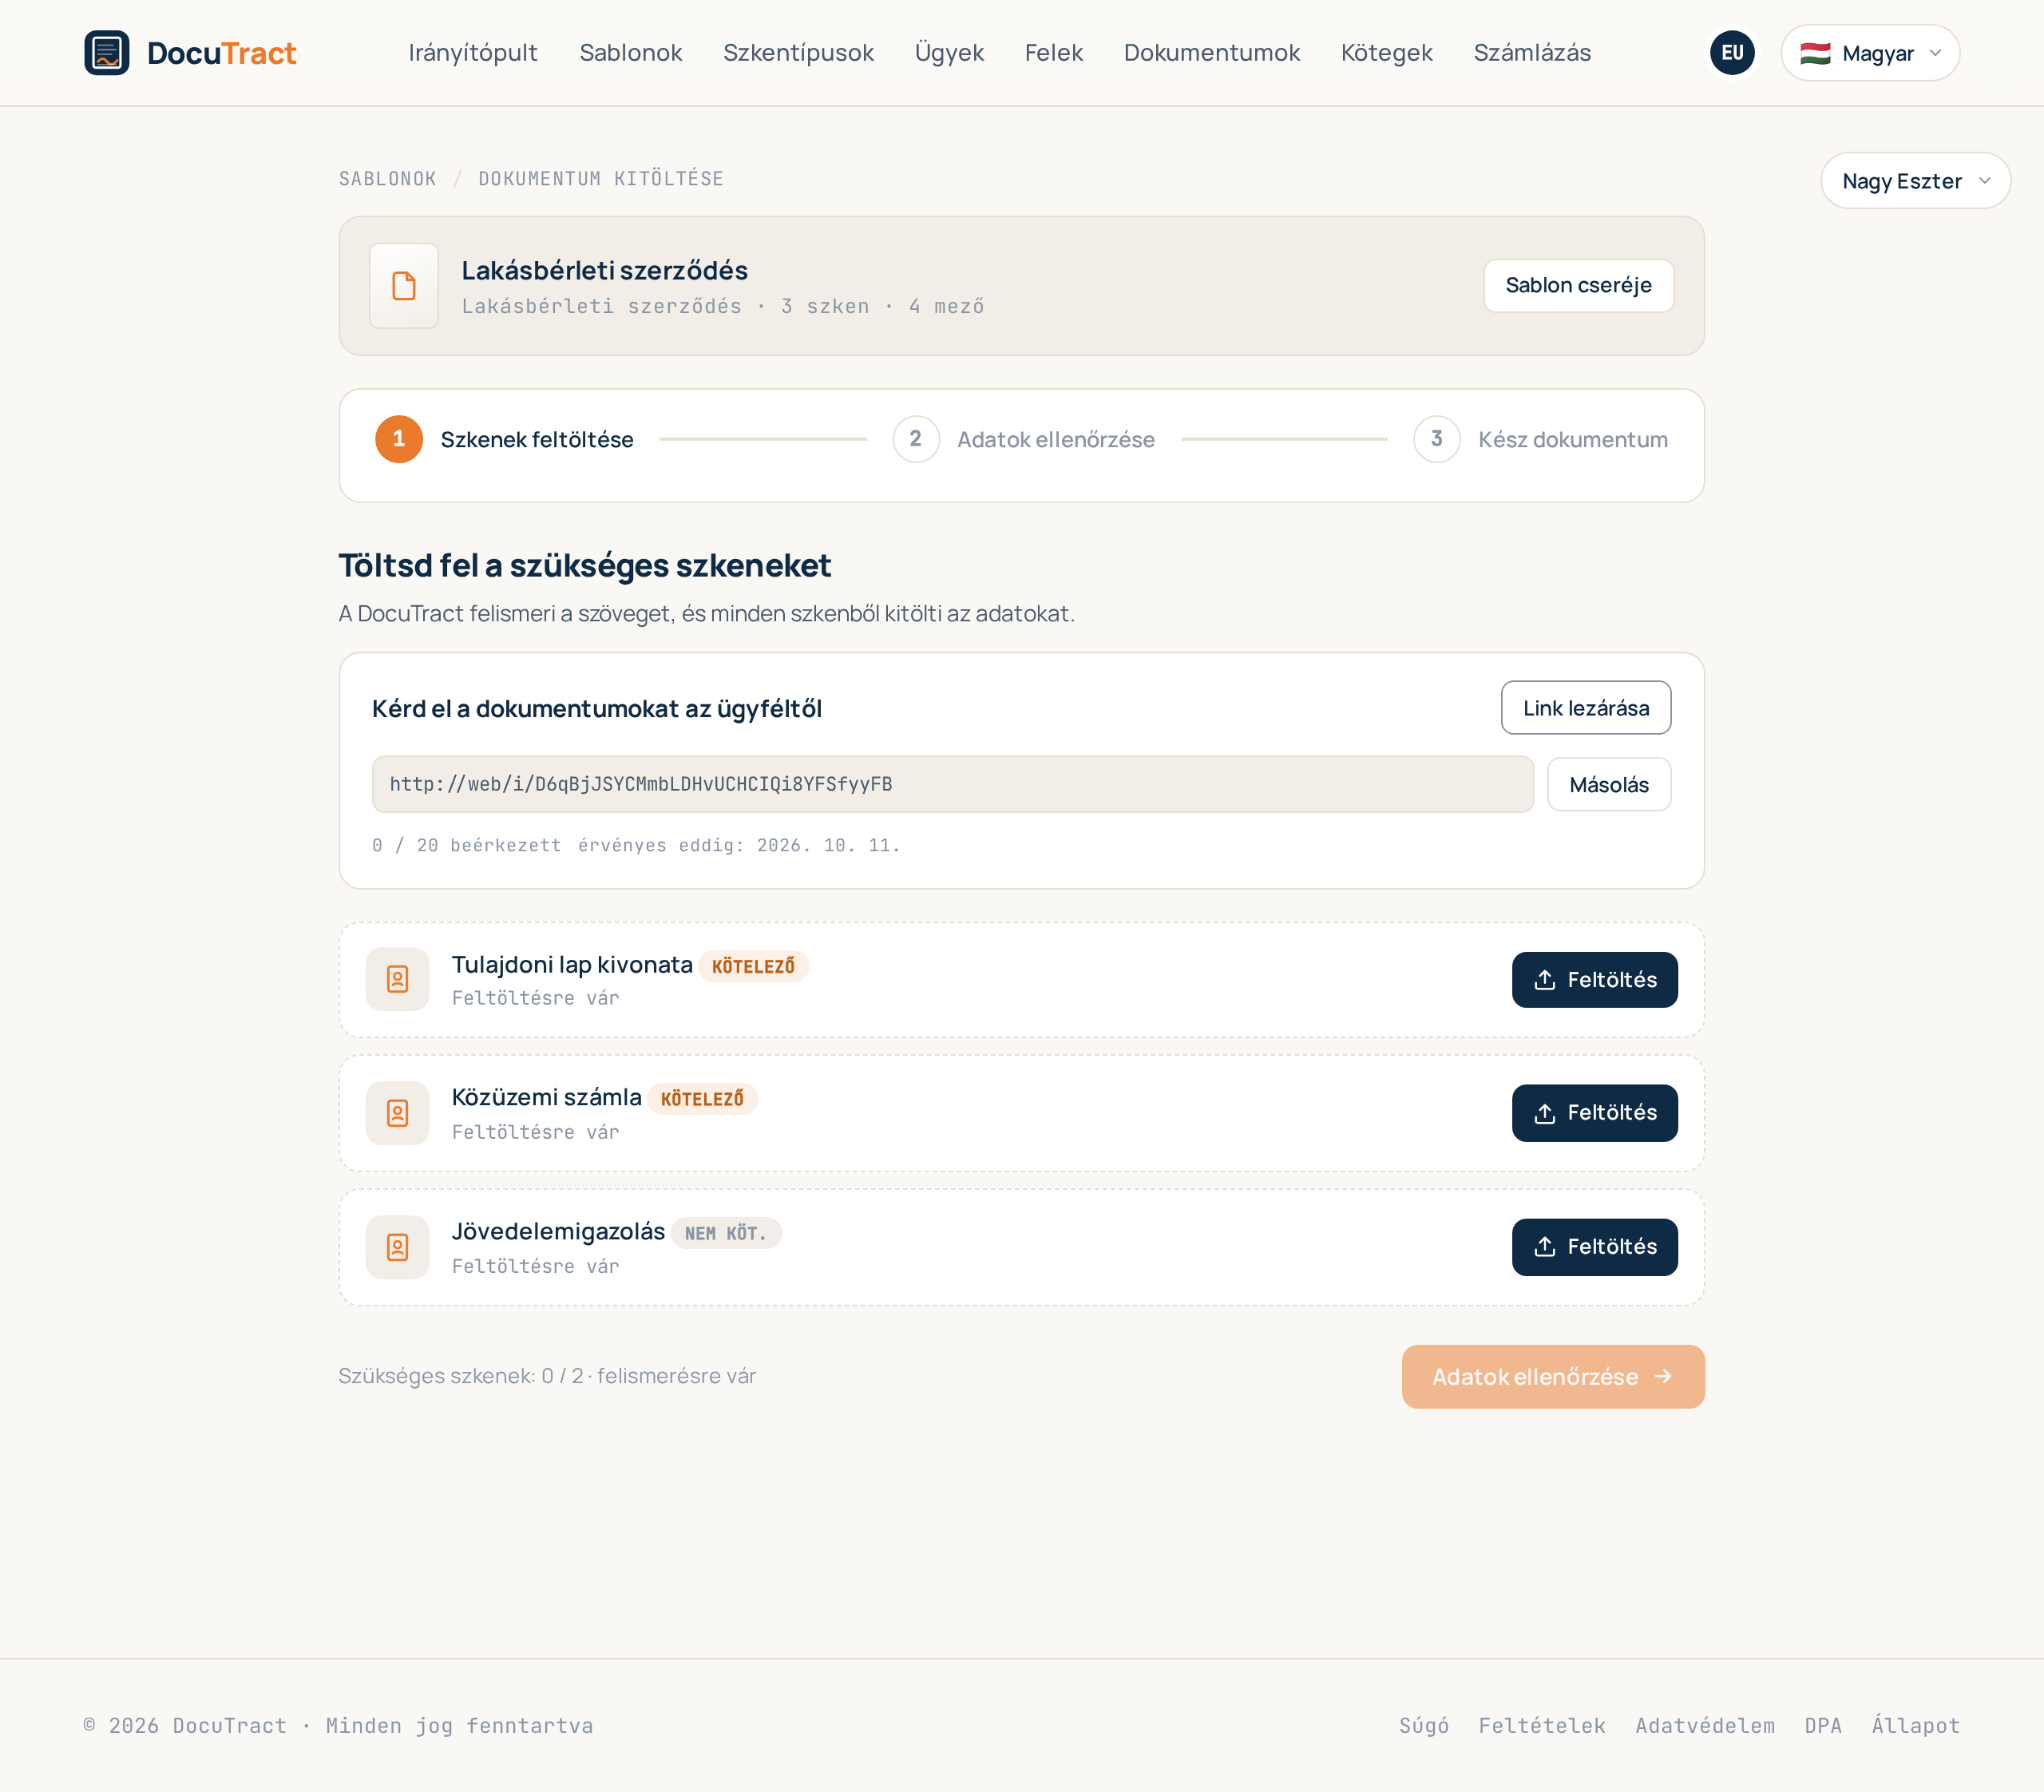
Task: Open the Felek nav item
Action: coord(1054,53)
